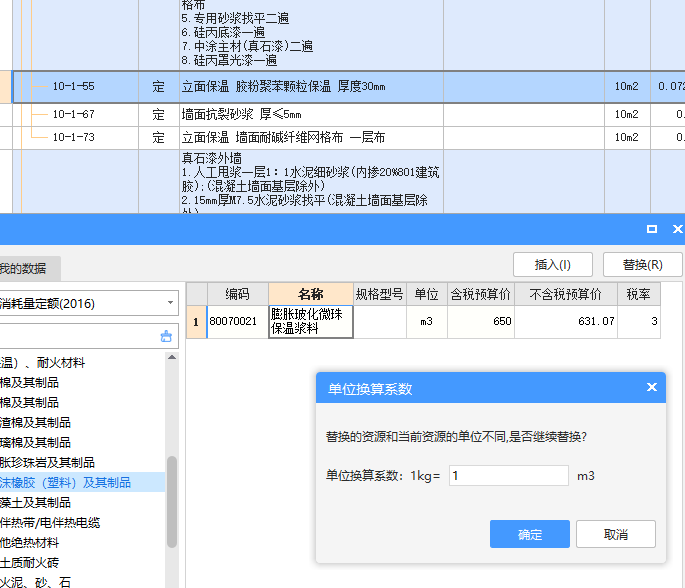Click the 650 tax-inclusive price cell

[x=481, y=322]
